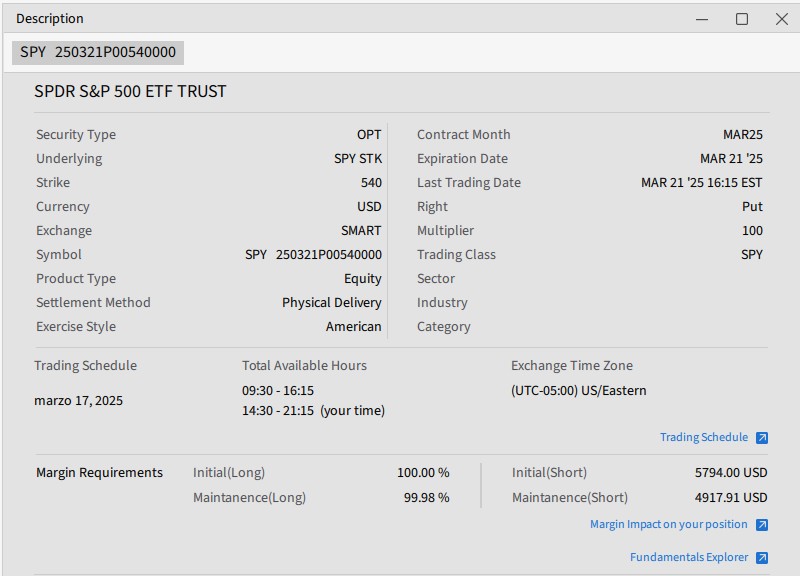Open Margin Impact on your position link
The height and width of the screenshot is (576, 800).
(x=668, y=525)
